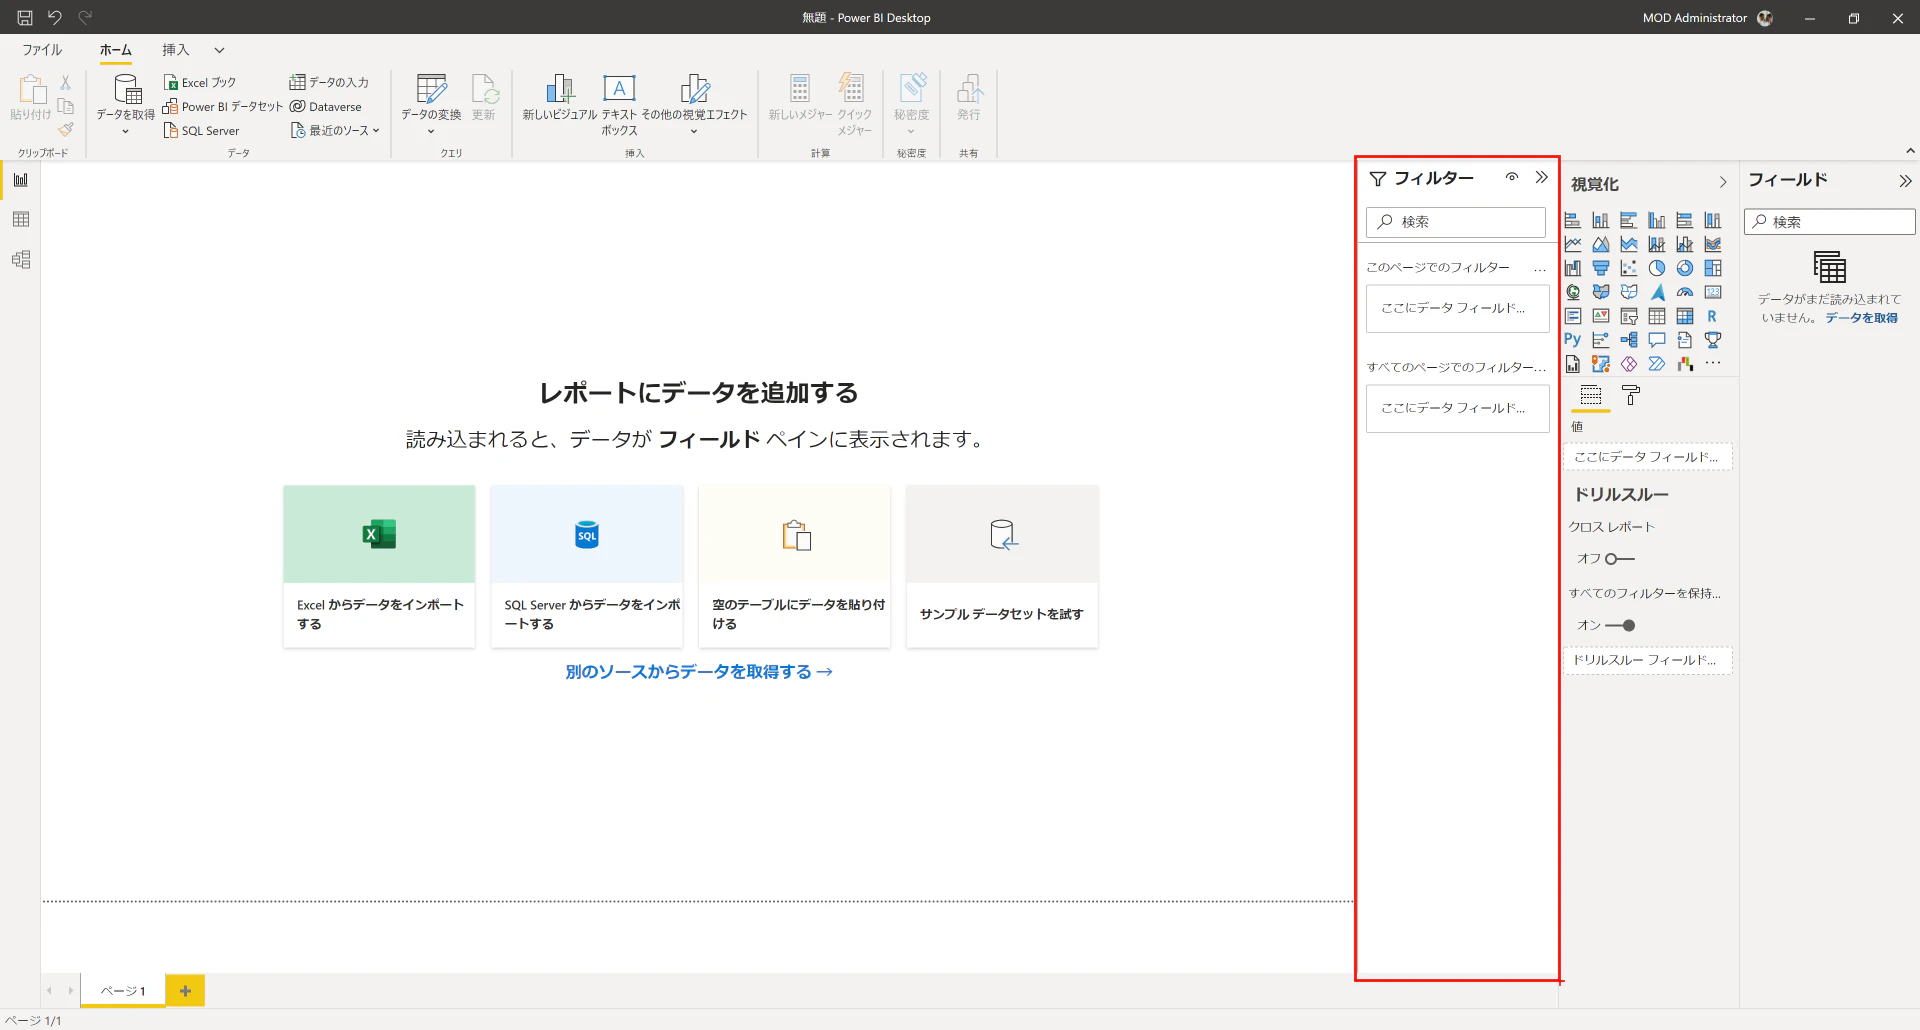Click the Save icon in title bar

click(x=25, y=18)
